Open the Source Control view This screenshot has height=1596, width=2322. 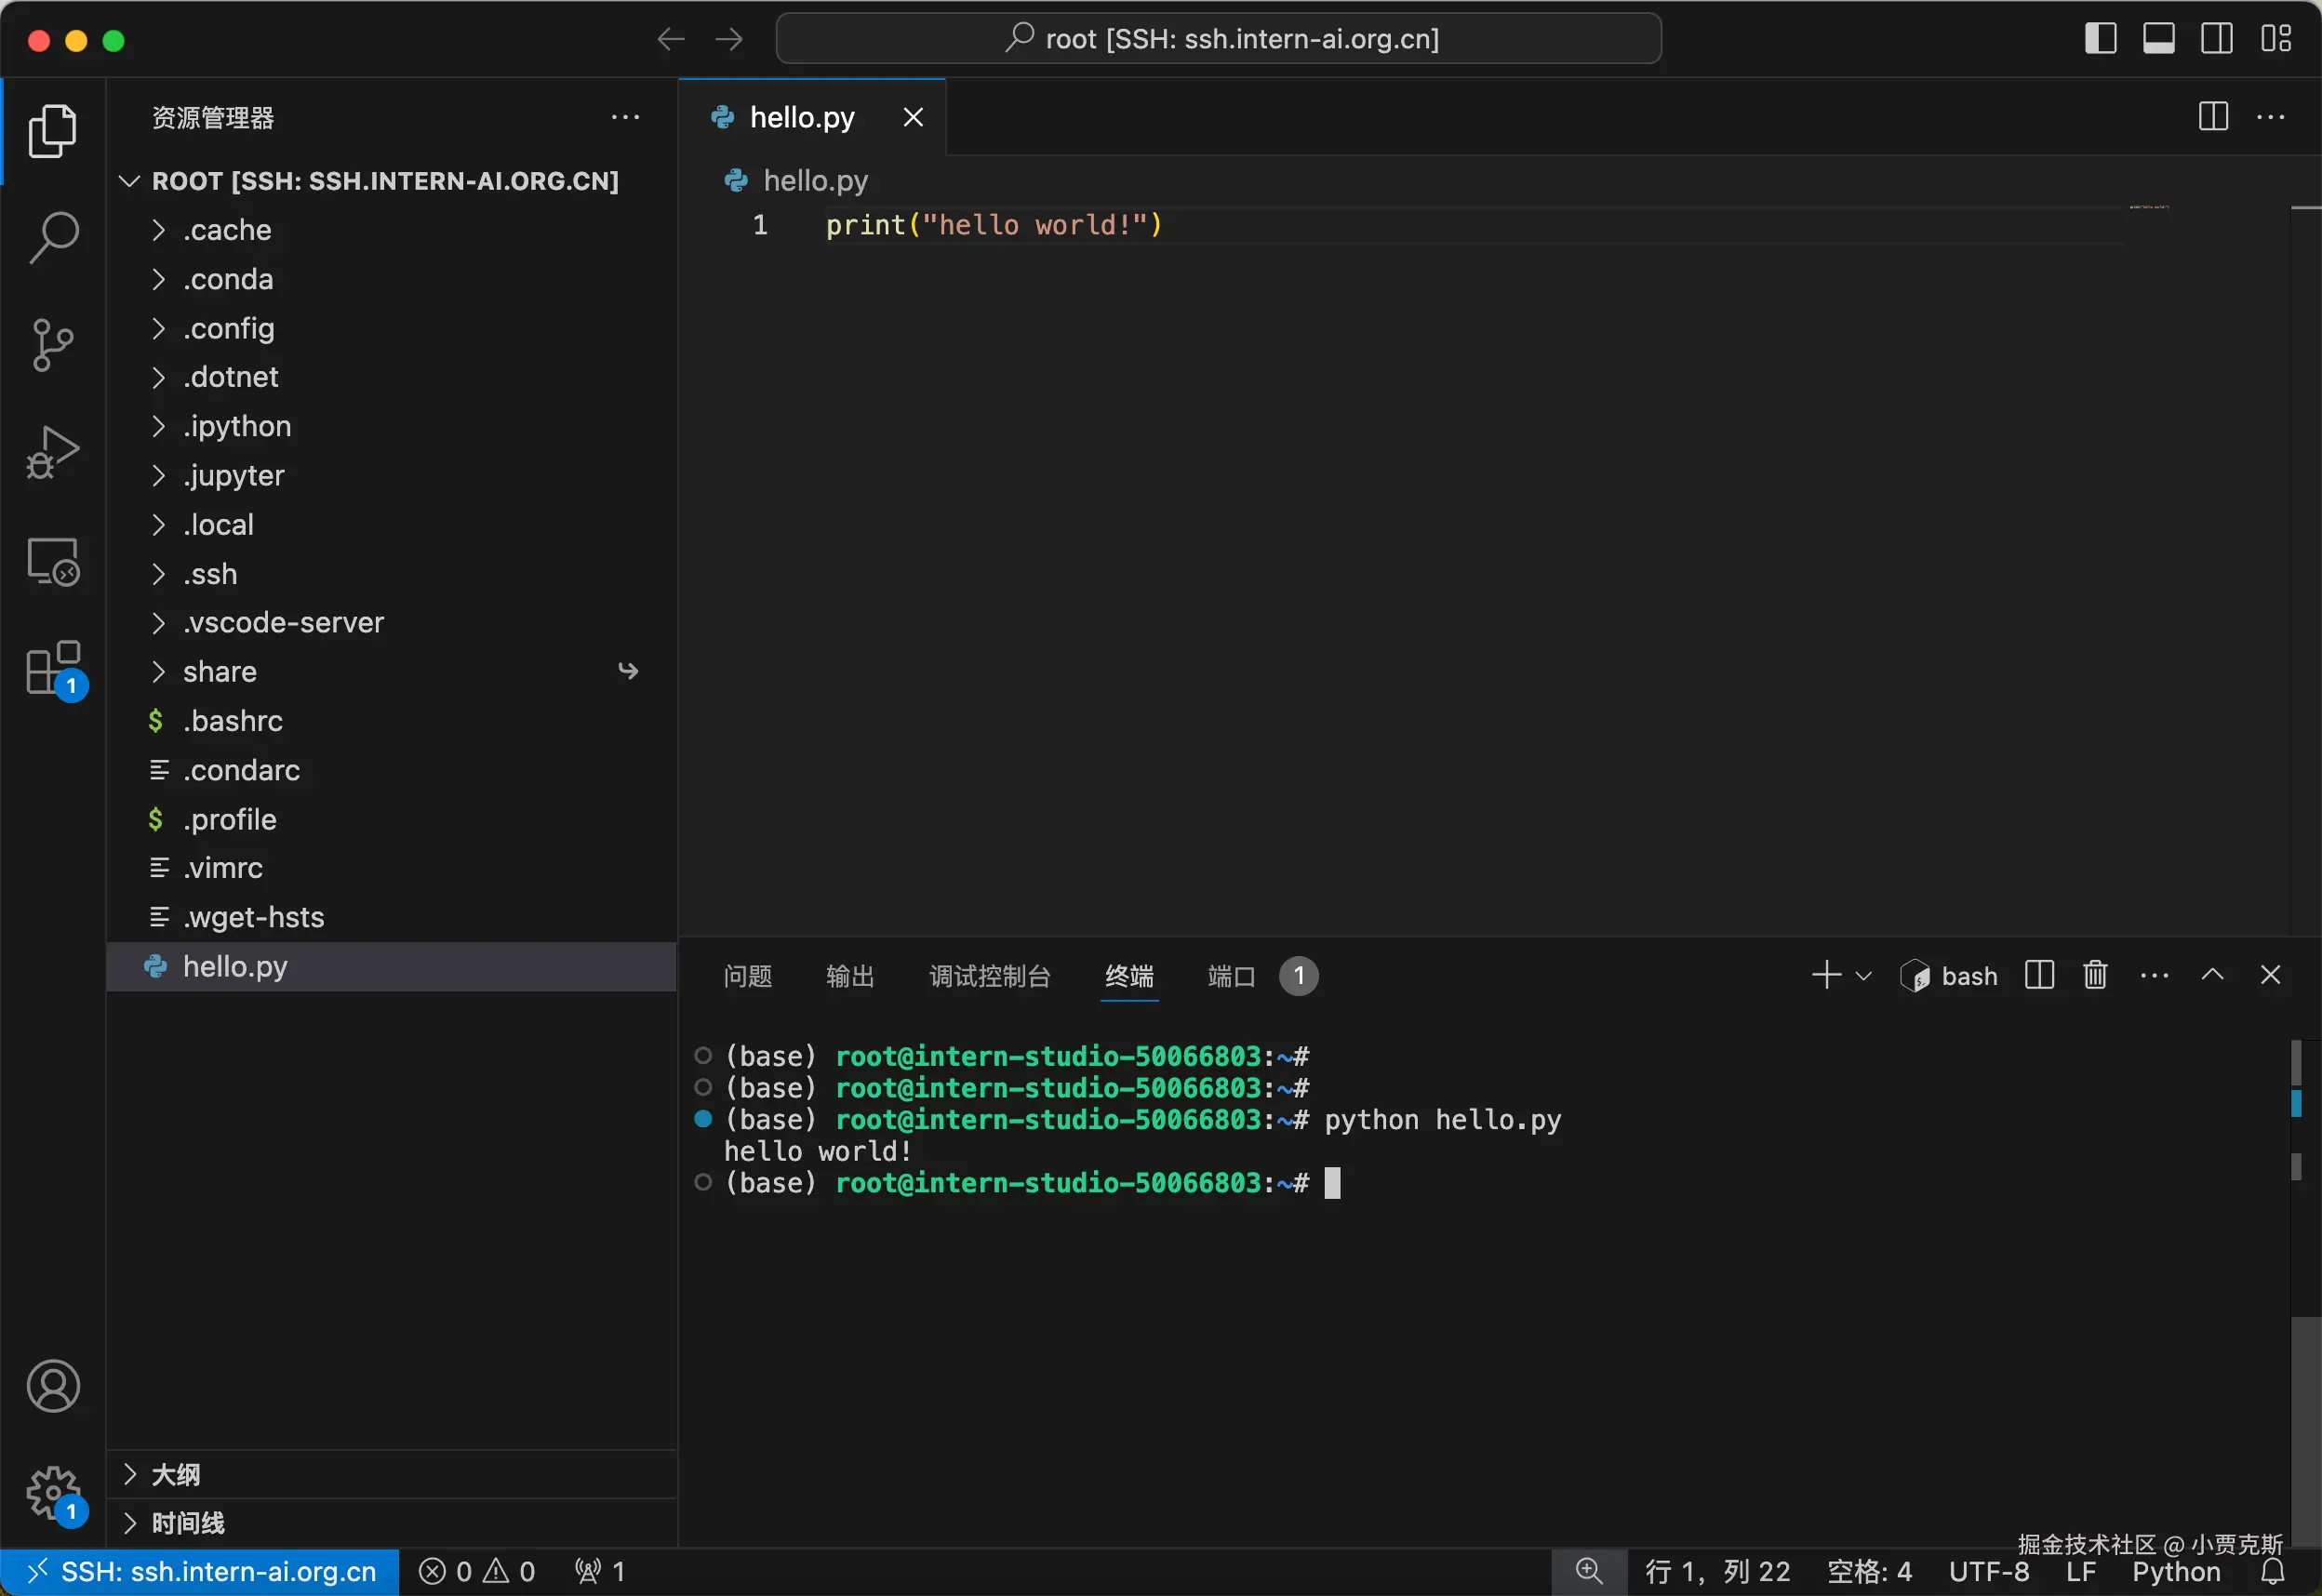[x=53, y=345]
